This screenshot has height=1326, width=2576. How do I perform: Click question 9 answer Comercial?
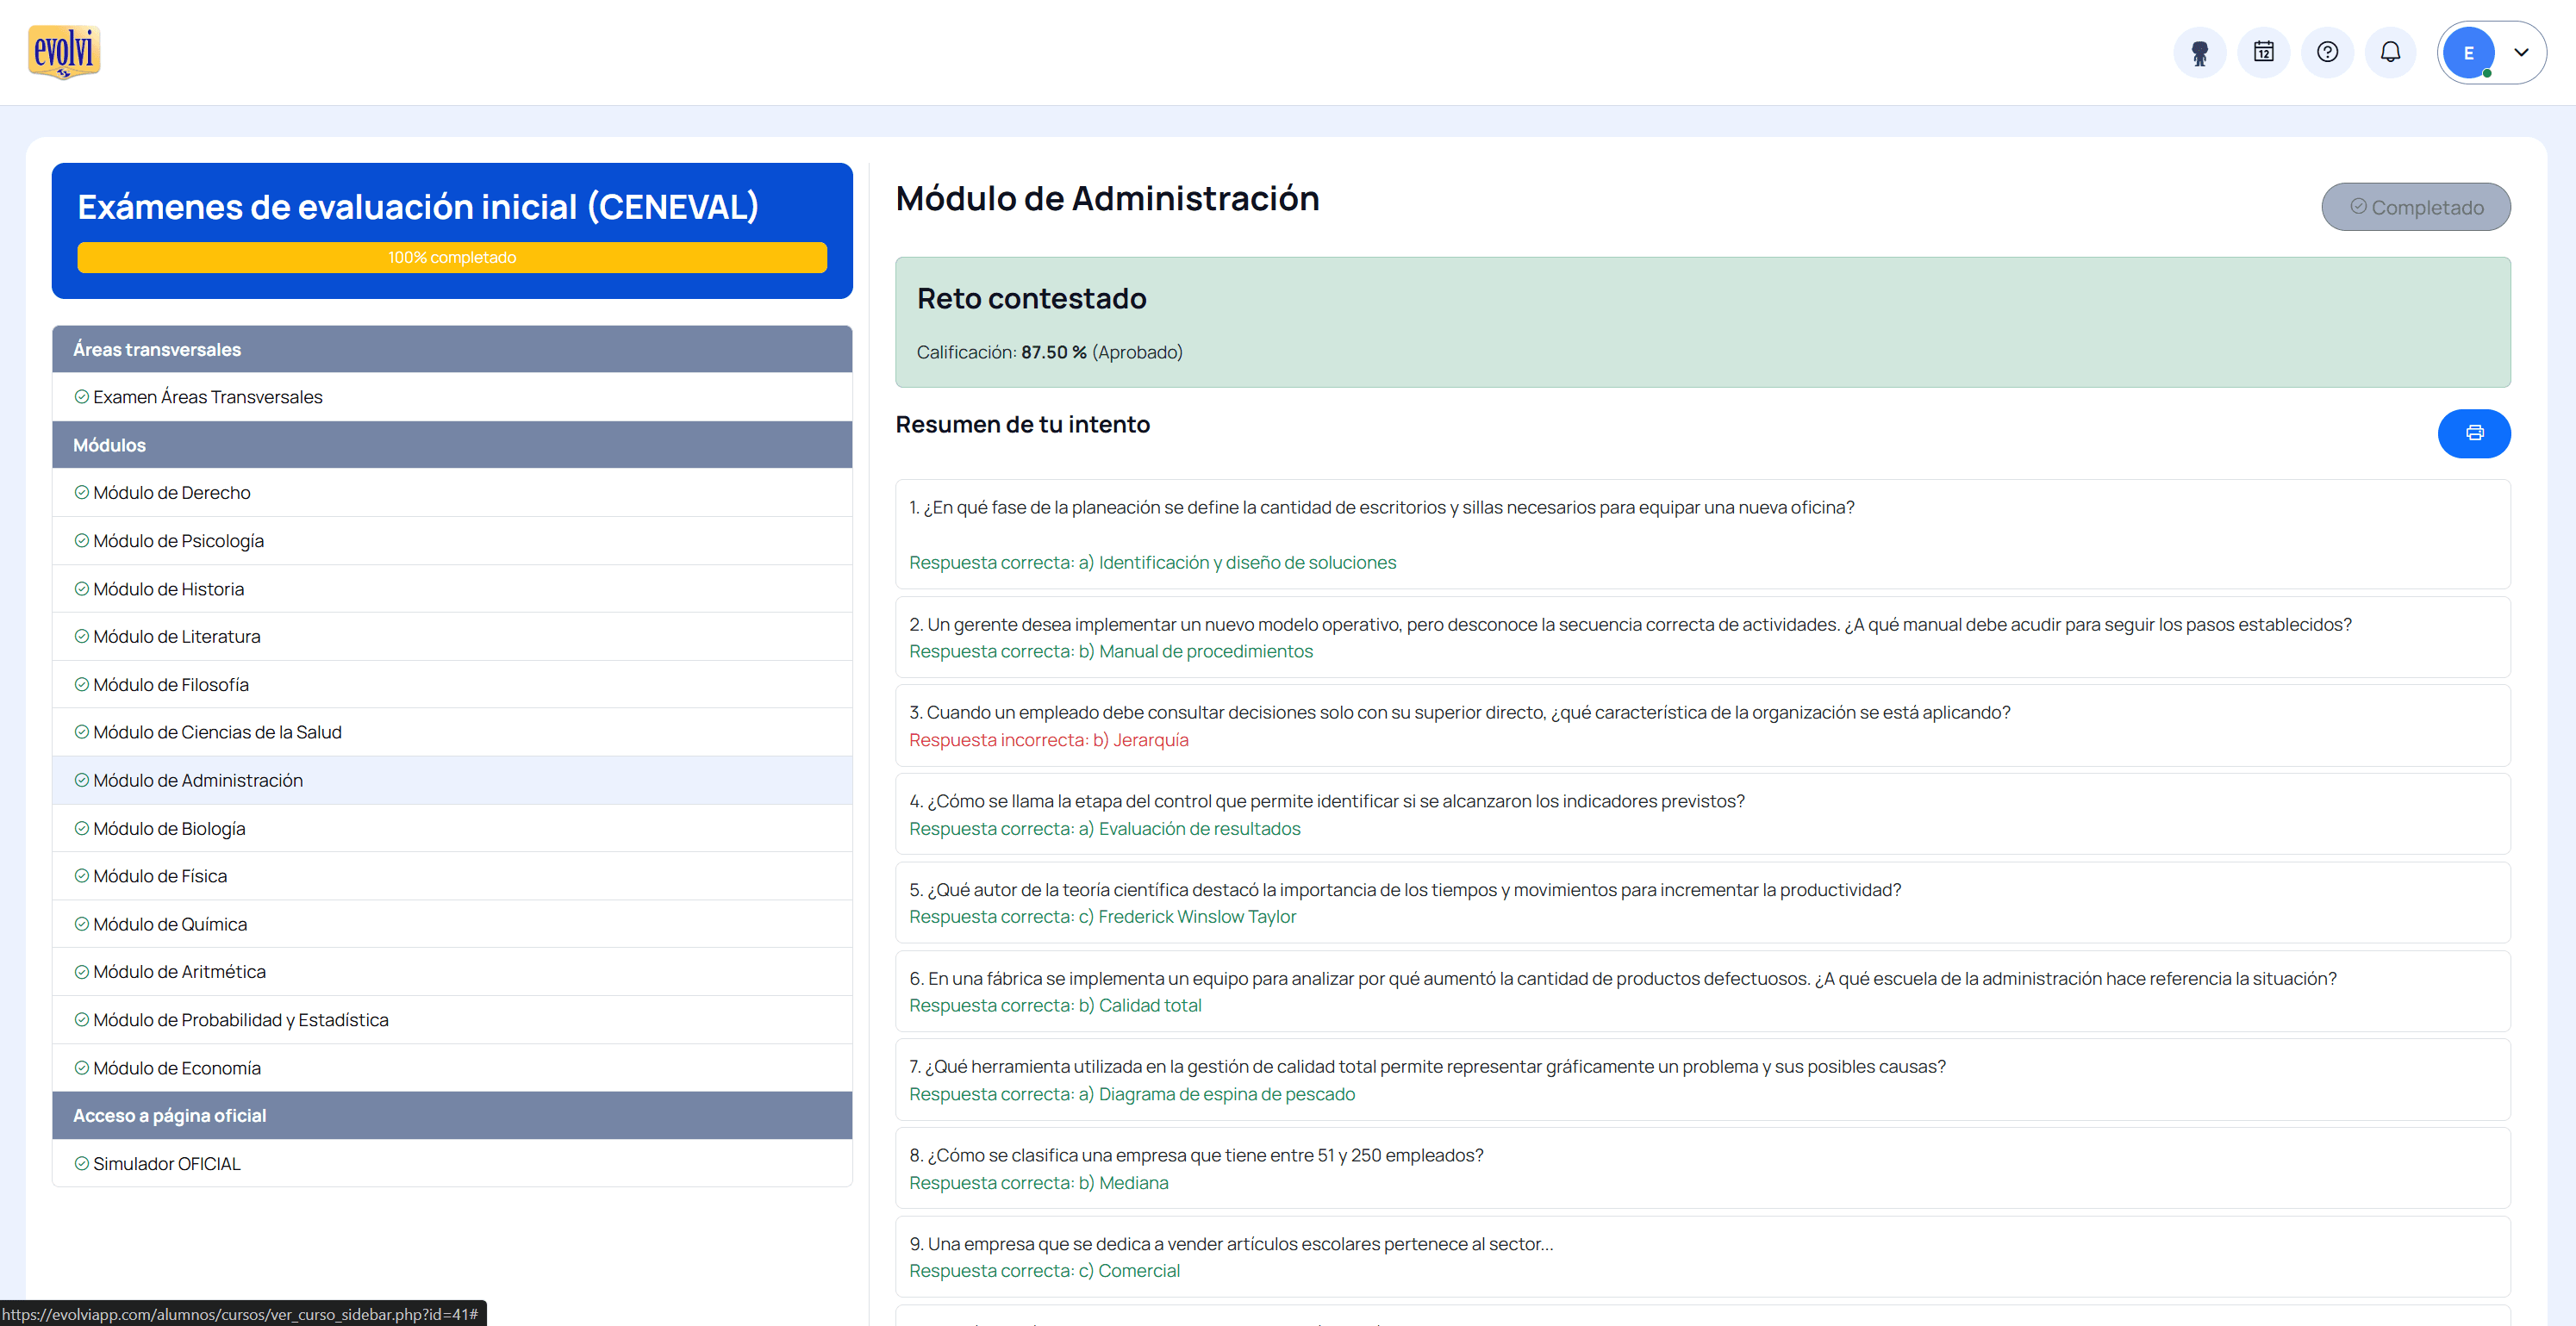[x=1044, y=1271]
